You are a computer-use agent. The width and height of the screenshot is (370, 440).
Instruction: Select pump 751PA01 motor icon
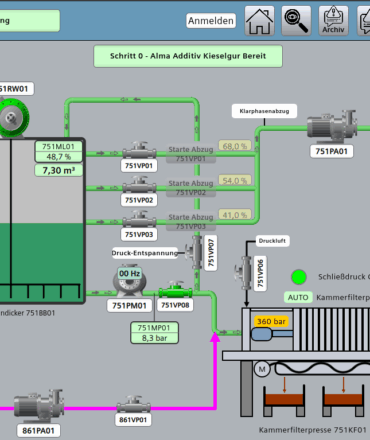click(x=332, y=127)
